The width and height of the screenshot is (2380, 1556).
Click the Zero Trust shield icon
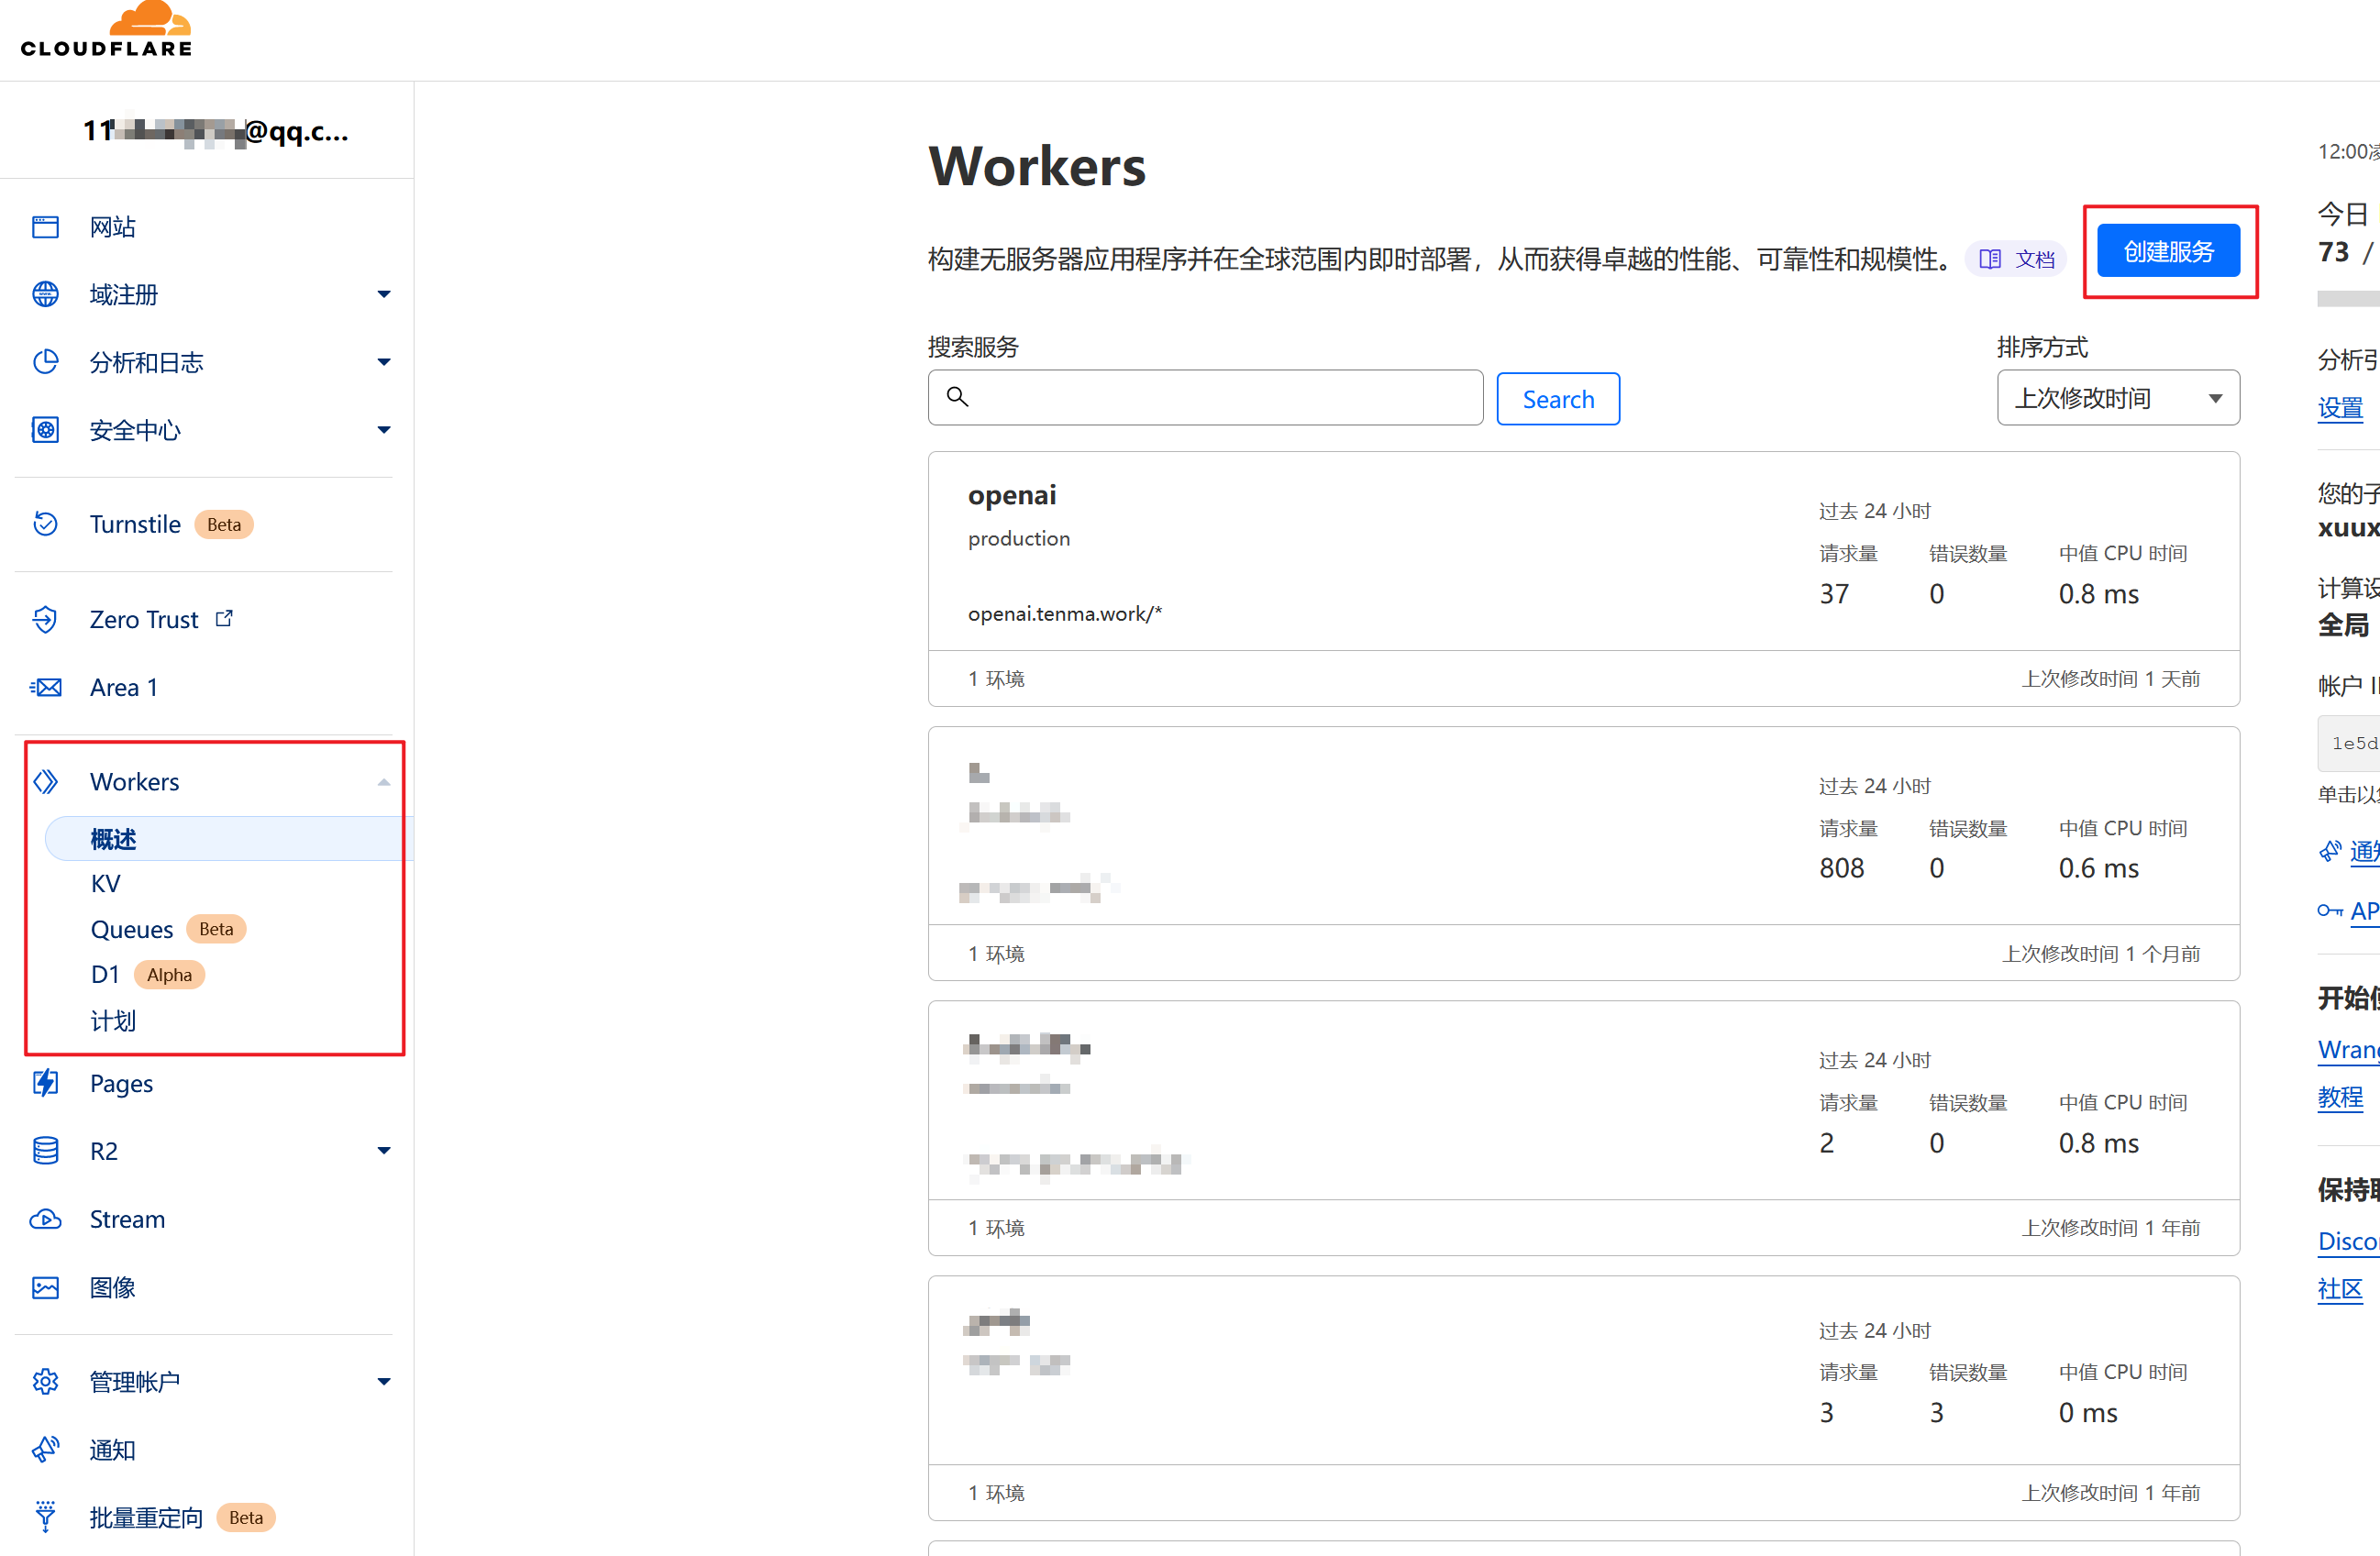(x=46, y=620)
